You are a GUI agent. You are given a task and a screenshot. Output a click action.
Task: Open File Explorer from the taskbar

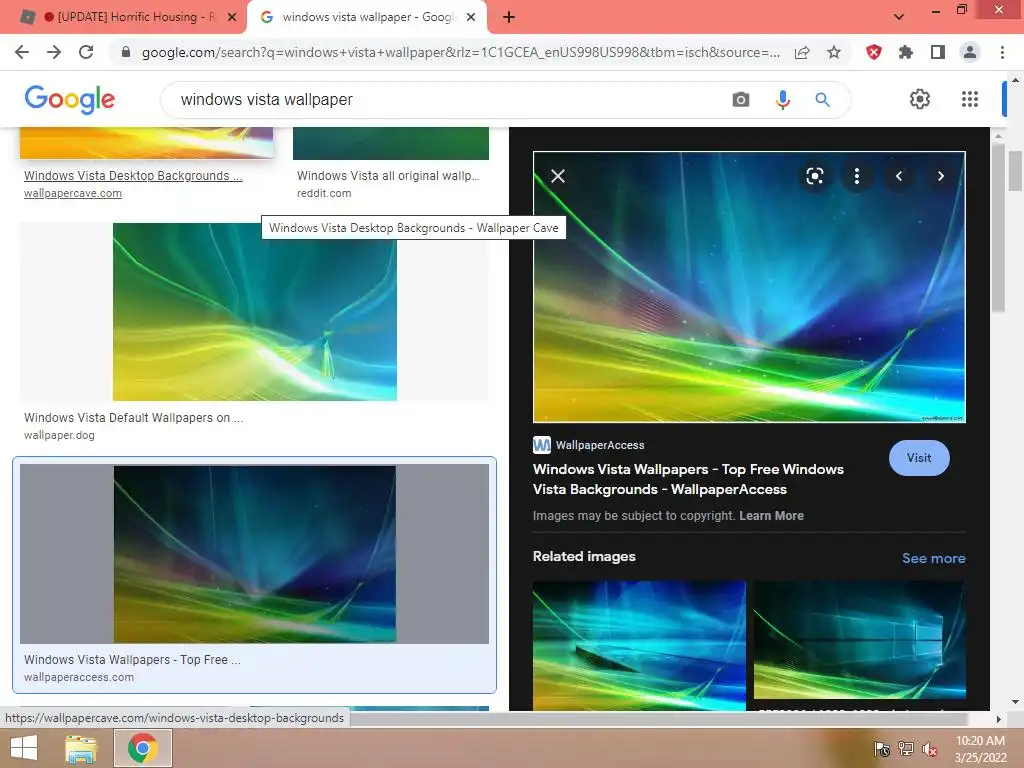(x=81, y=748)
